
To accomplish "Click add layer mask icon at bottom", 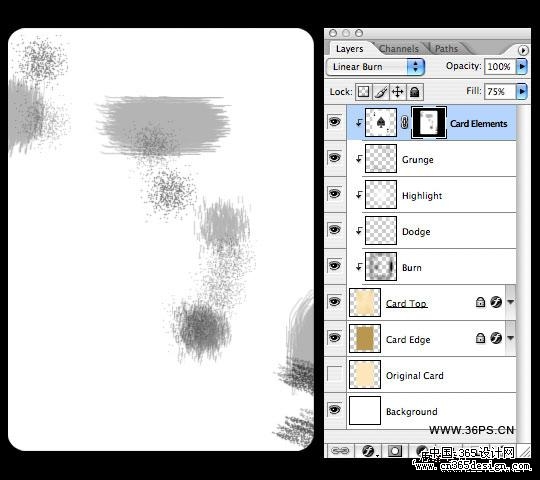I will coord(395,450).
